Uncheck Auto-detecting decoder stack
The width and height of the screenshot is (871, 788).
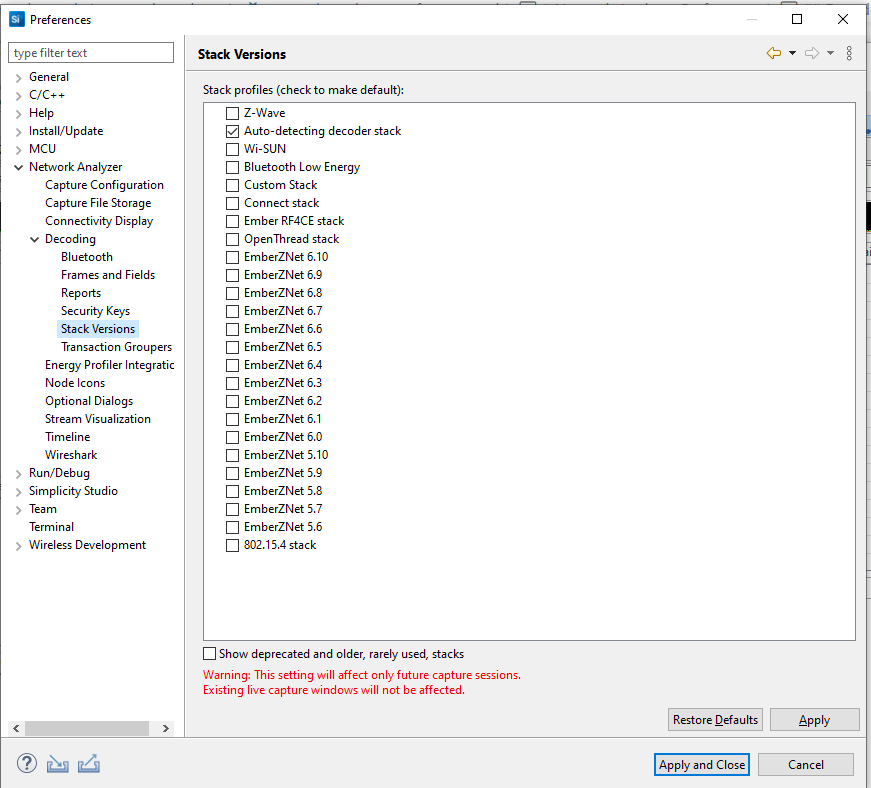[232, 132]
